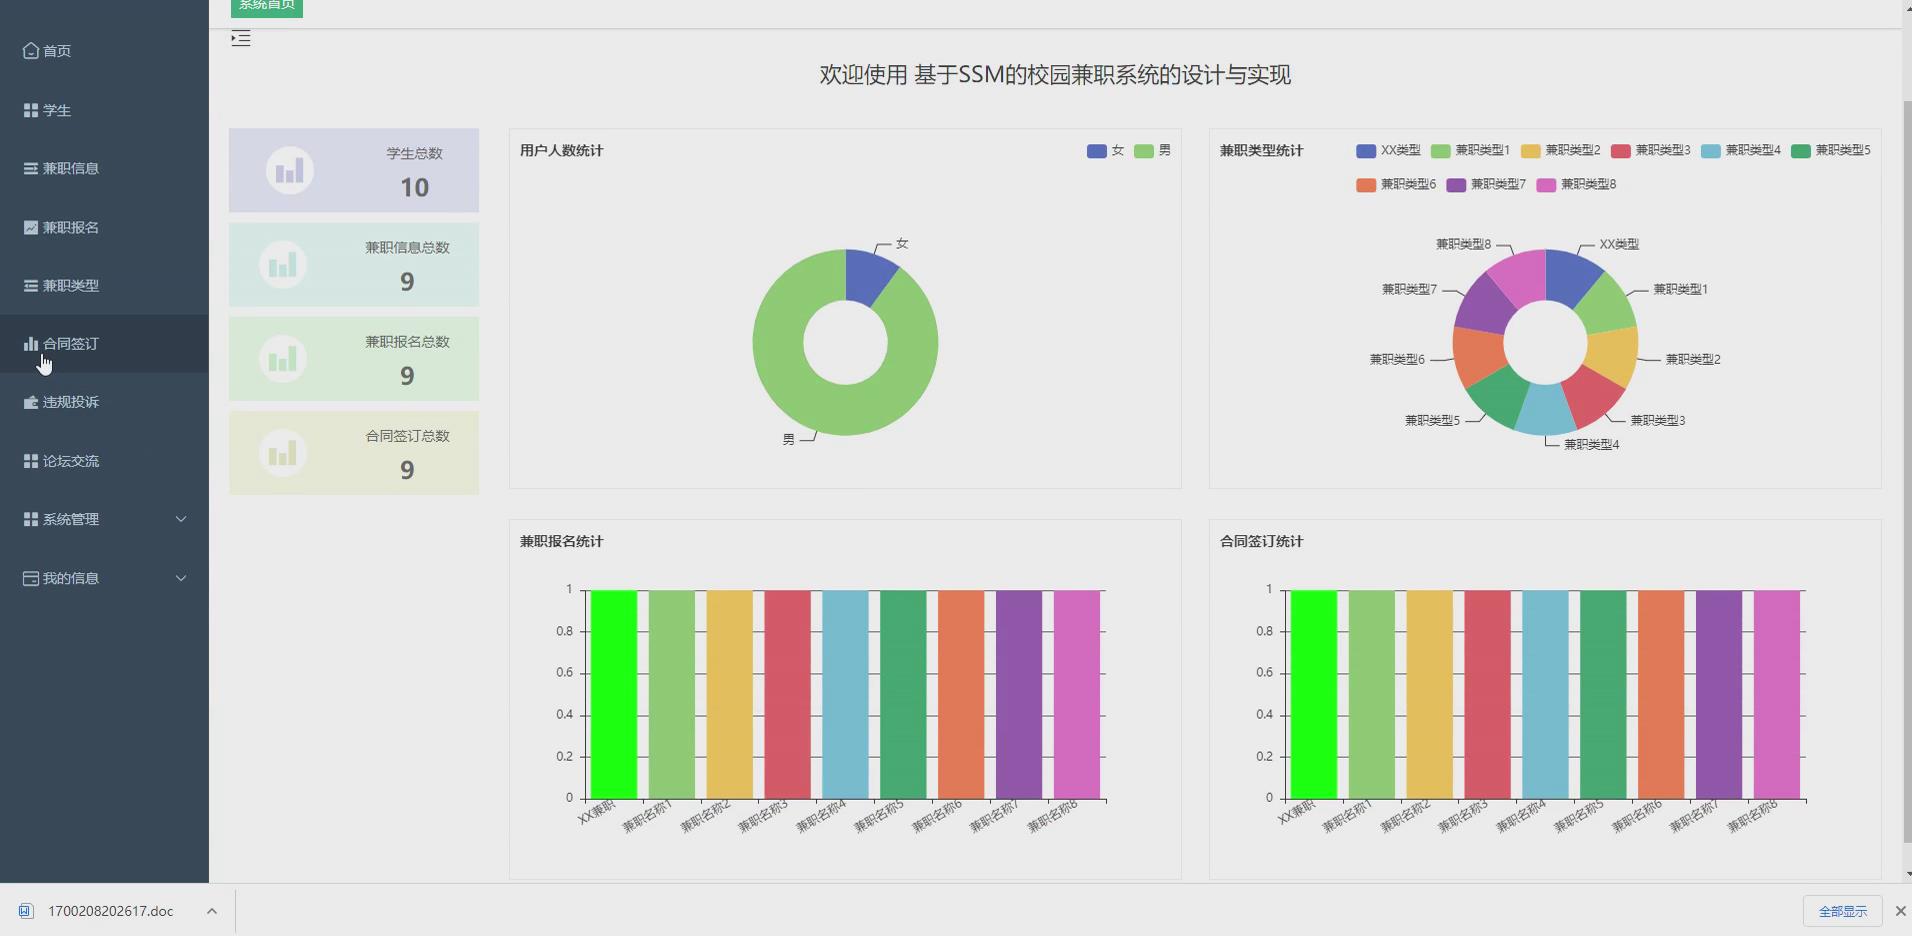Open the 合同签订 menu item

[104, 344]
